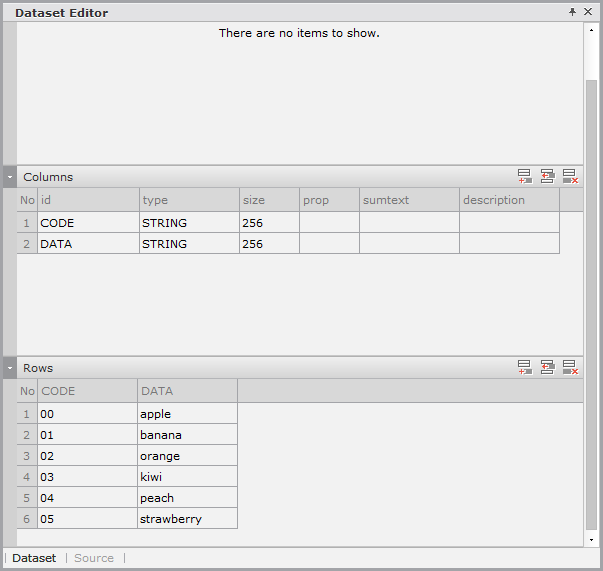Click the STRING type cell for DATA column

click(x=189, y=244)
